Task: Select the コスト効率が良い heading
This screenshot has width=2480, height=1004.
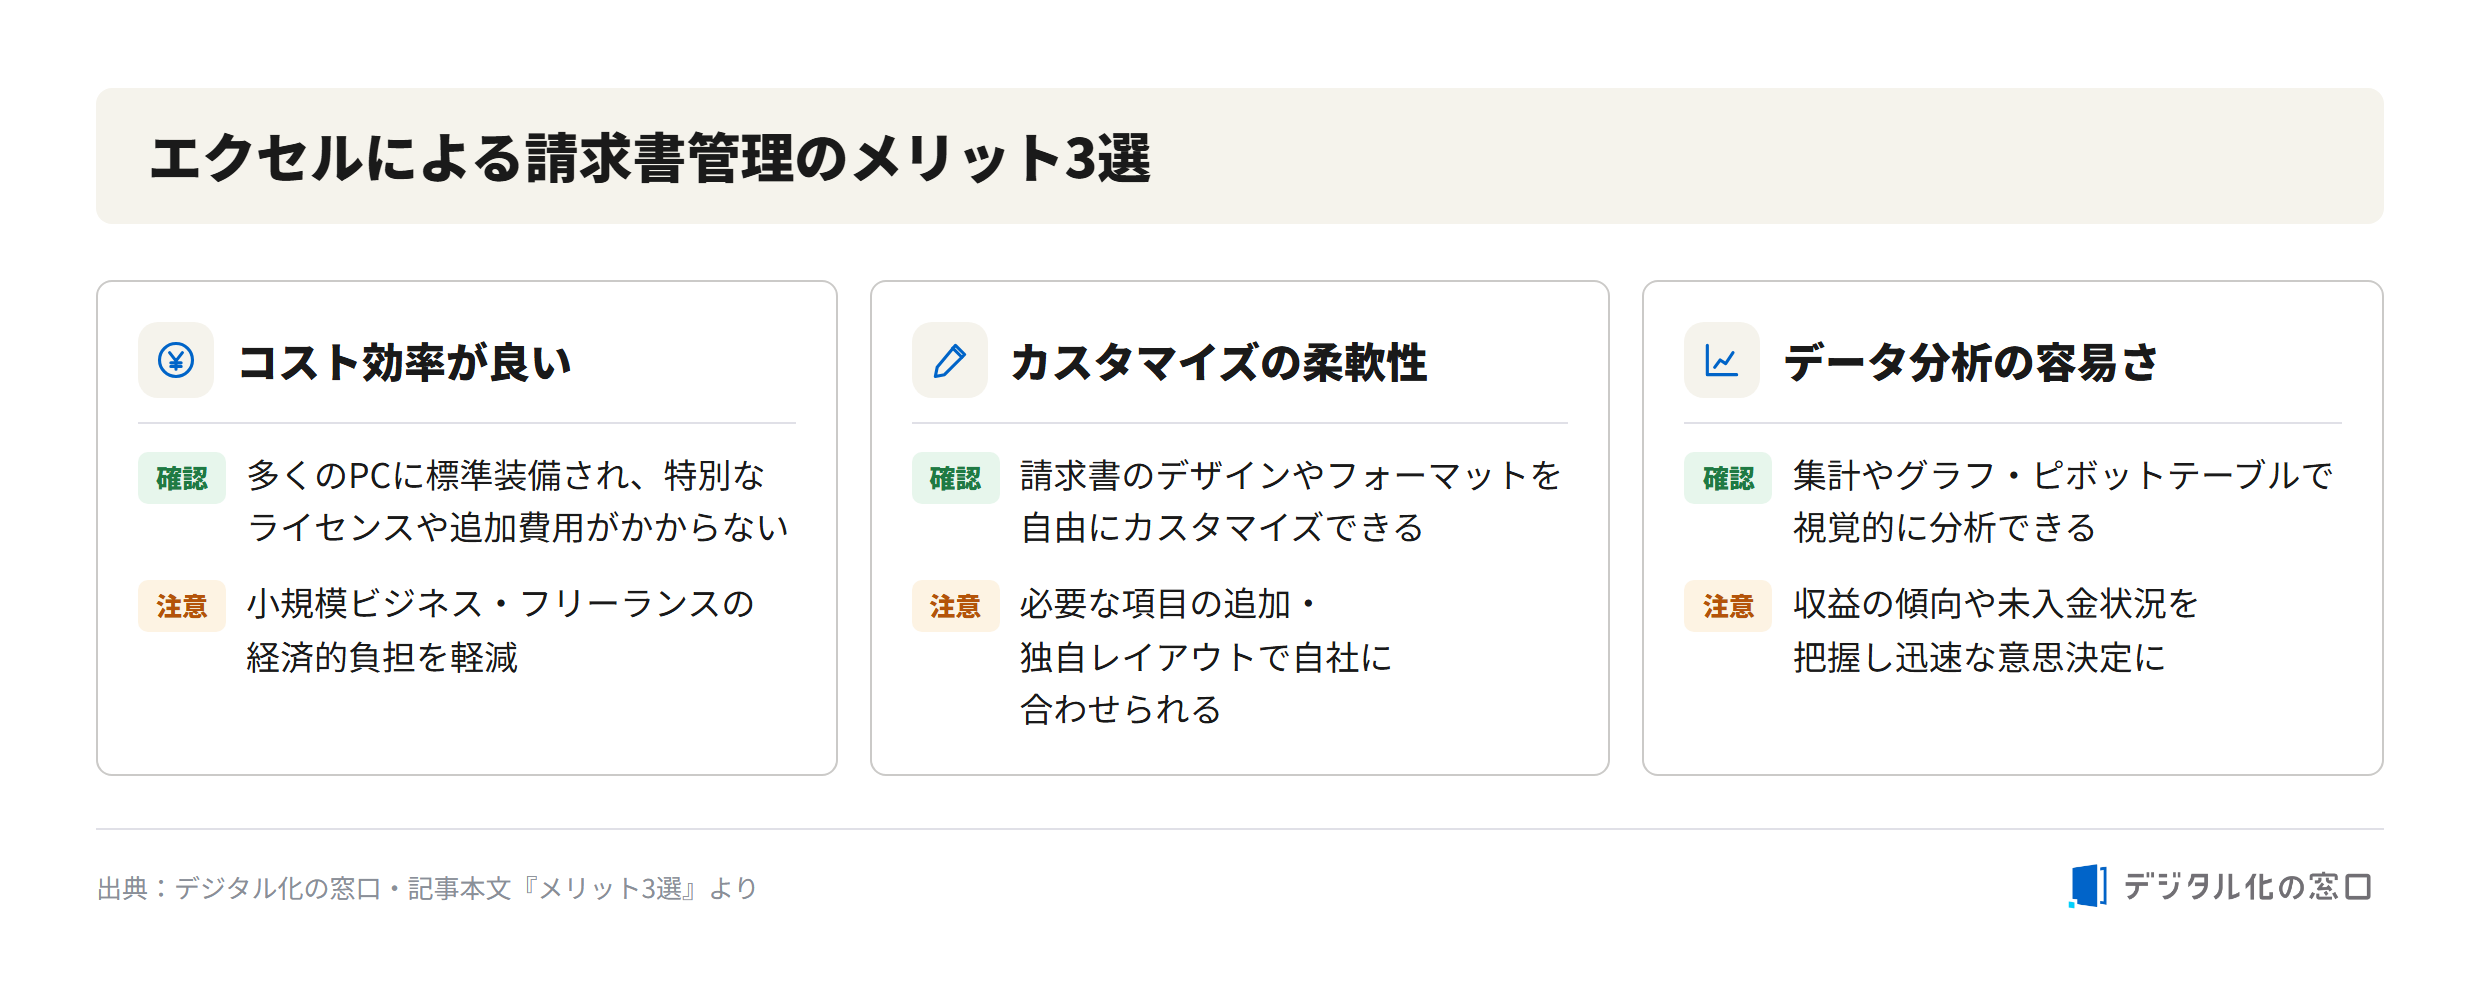Action: [x=405, y=362]
